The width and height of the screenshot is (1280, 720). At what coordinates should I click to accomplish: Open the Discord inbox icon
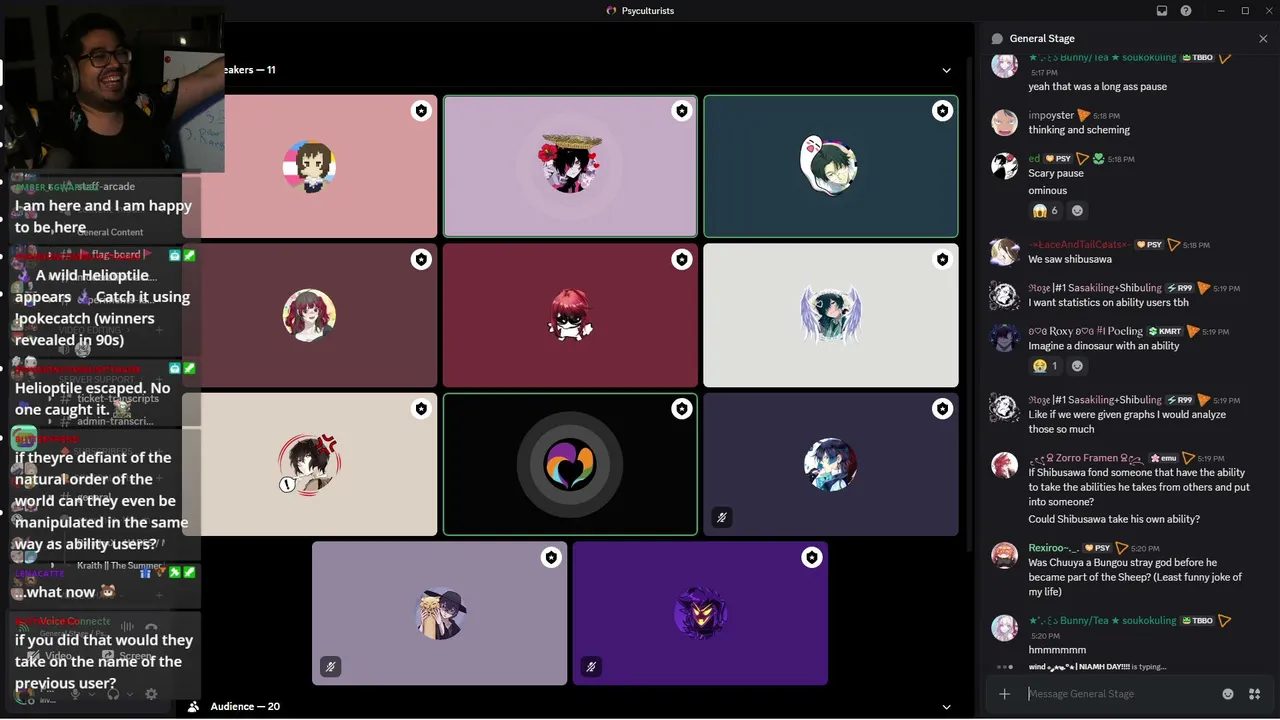tap(1162, 11)
